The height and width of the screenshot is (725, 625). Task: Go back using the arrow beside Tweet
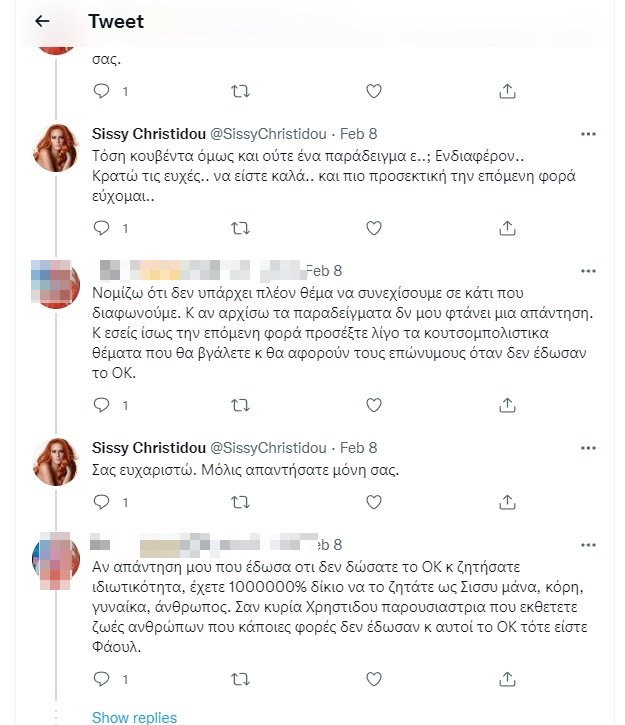tap(42, 21)
